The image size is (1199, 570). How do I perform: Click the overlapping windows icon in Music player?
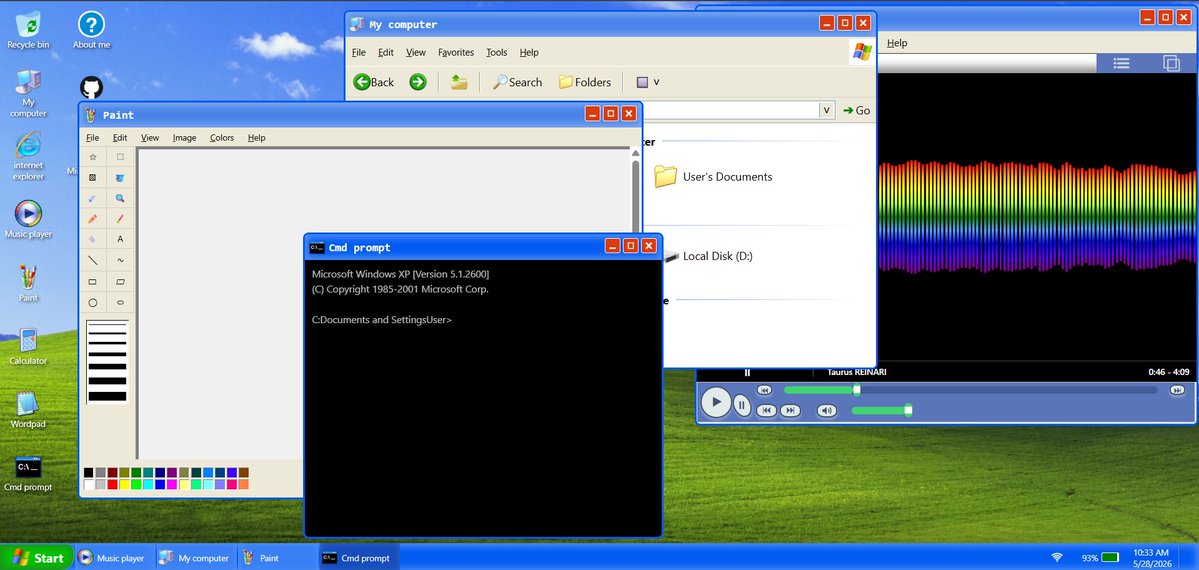(x=1171, y=64)
